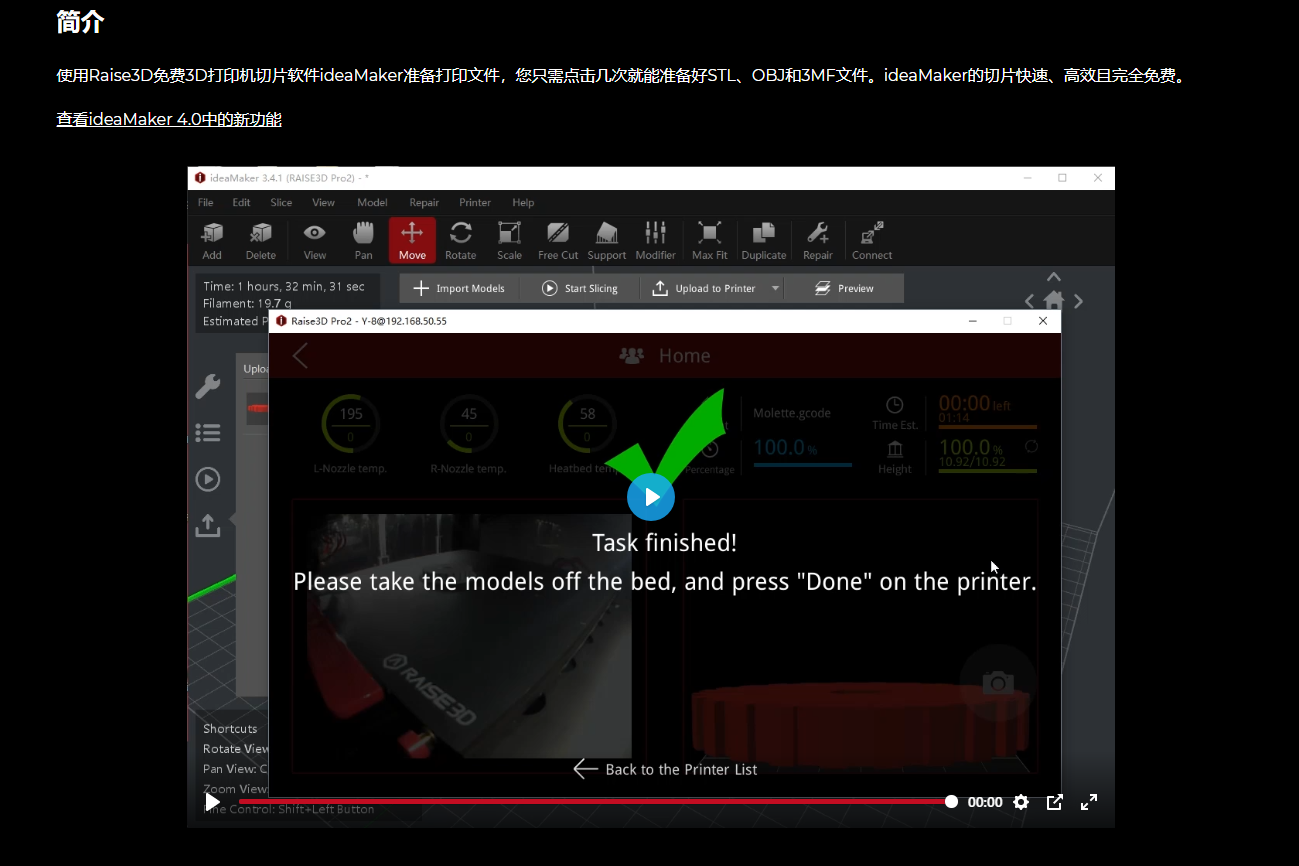Screen dimensions: 1299x866
Task: Open the Slice menu
Action: click(281, 202)
